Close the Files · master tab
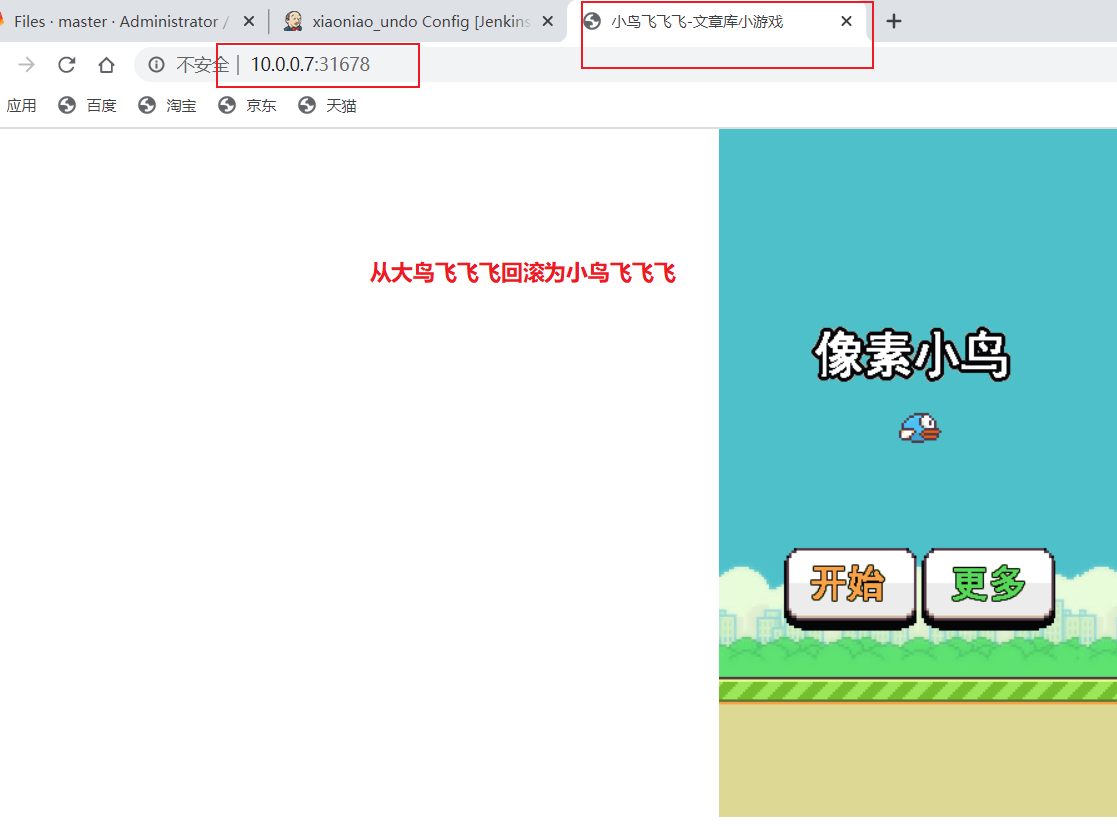This screenshot has width=1117, height=826. [x=248, y=21]
